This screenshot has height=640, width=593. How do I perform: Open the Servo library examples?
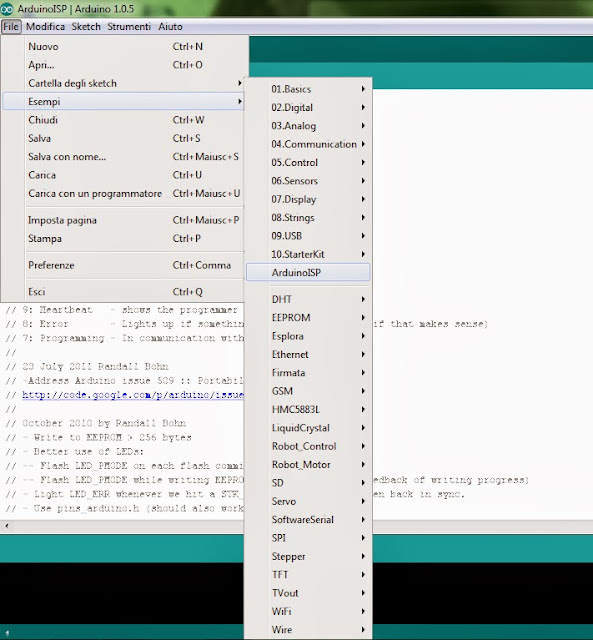308,501
